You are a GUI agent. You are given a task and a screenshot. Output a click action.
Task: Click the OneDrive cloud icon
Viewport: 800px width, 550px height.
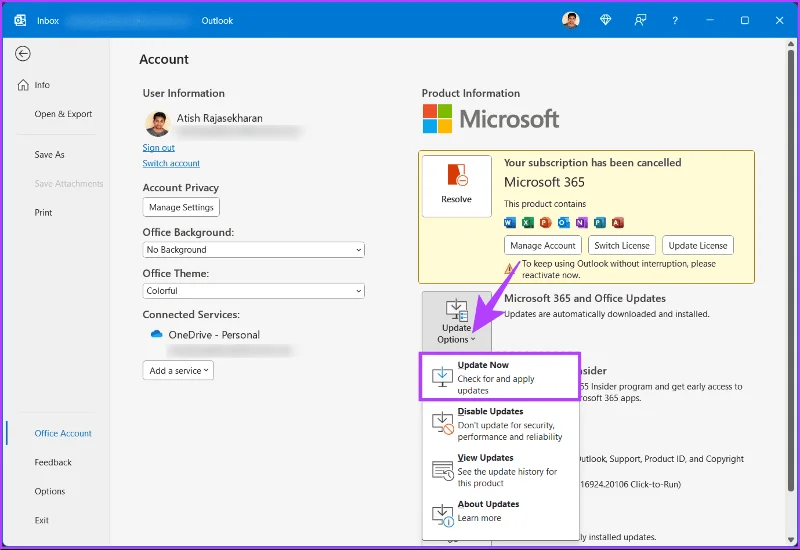click(157, 334)
